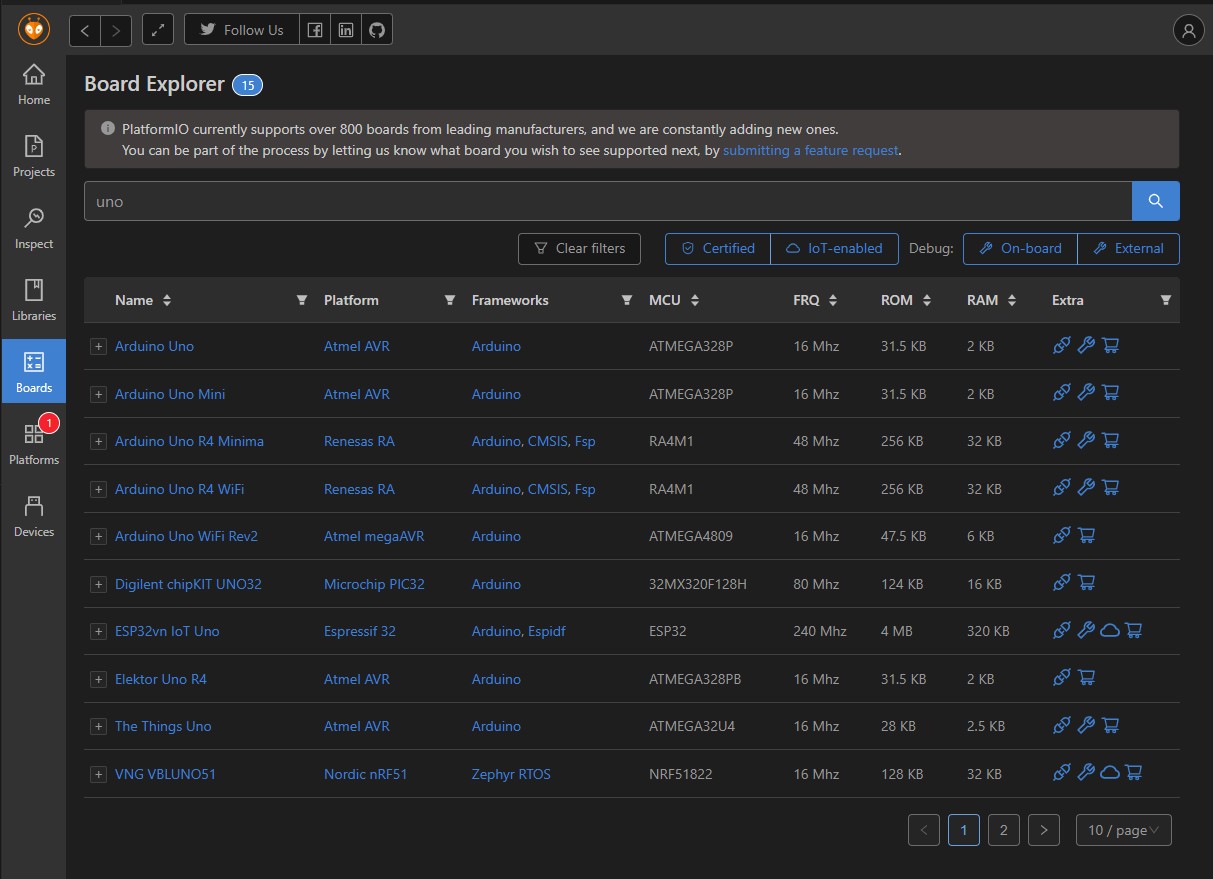Toggle the Certified filter
This screenshot has height=879, width=1213.
click(718, 249)
